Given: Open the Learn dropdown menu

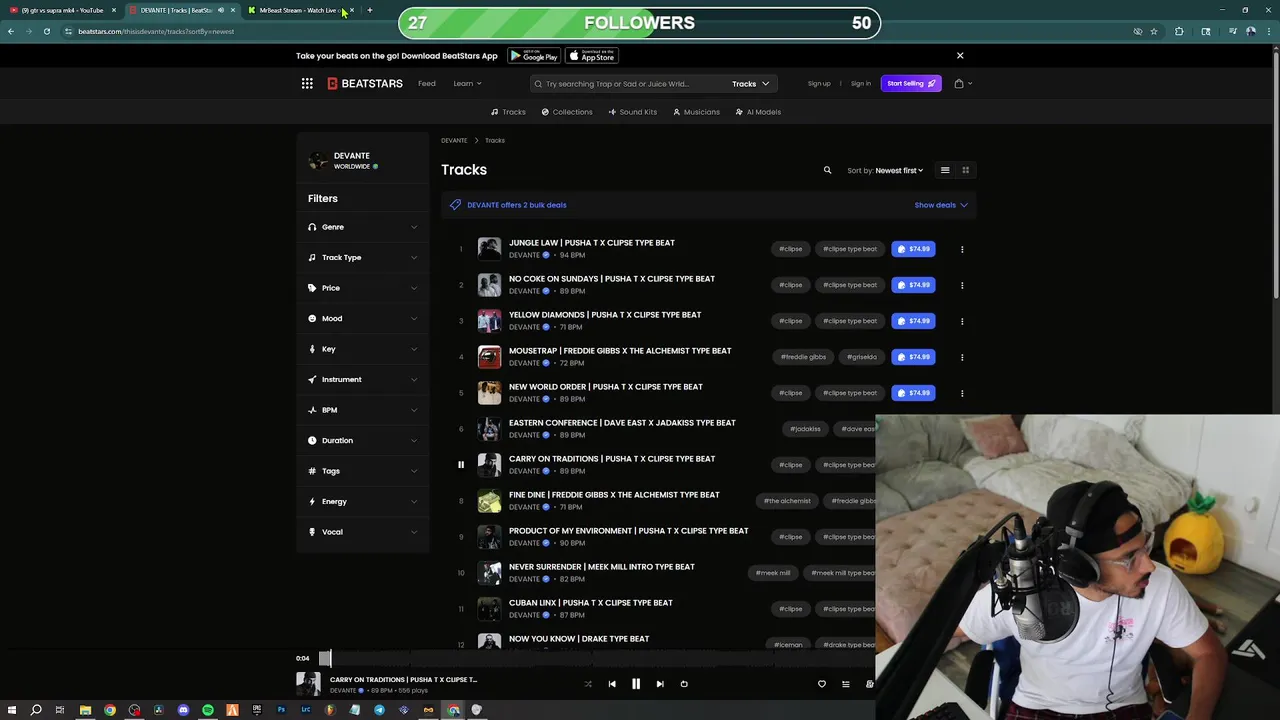Looking at the screenshot, I should (x=467, y=84).
